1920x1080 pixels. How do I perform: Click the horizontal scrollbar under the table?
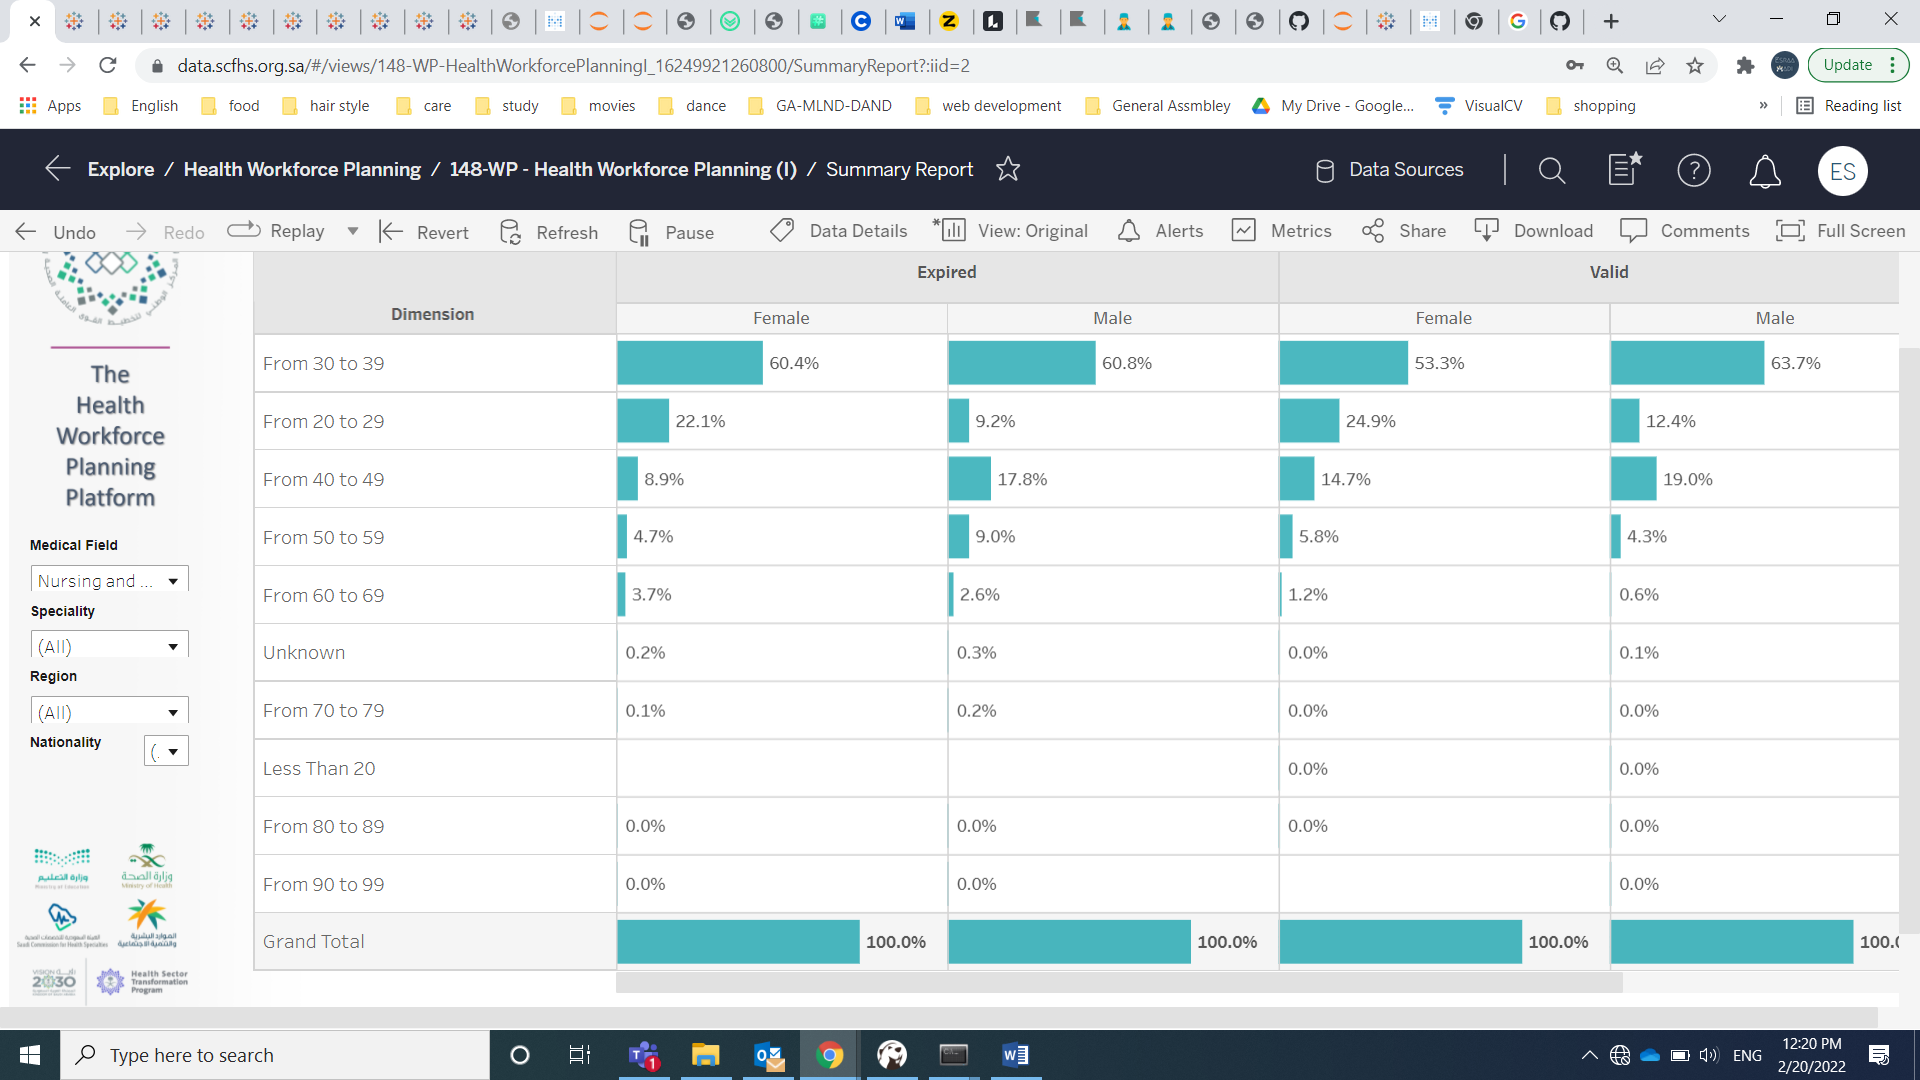click(x=1118, y=983)
